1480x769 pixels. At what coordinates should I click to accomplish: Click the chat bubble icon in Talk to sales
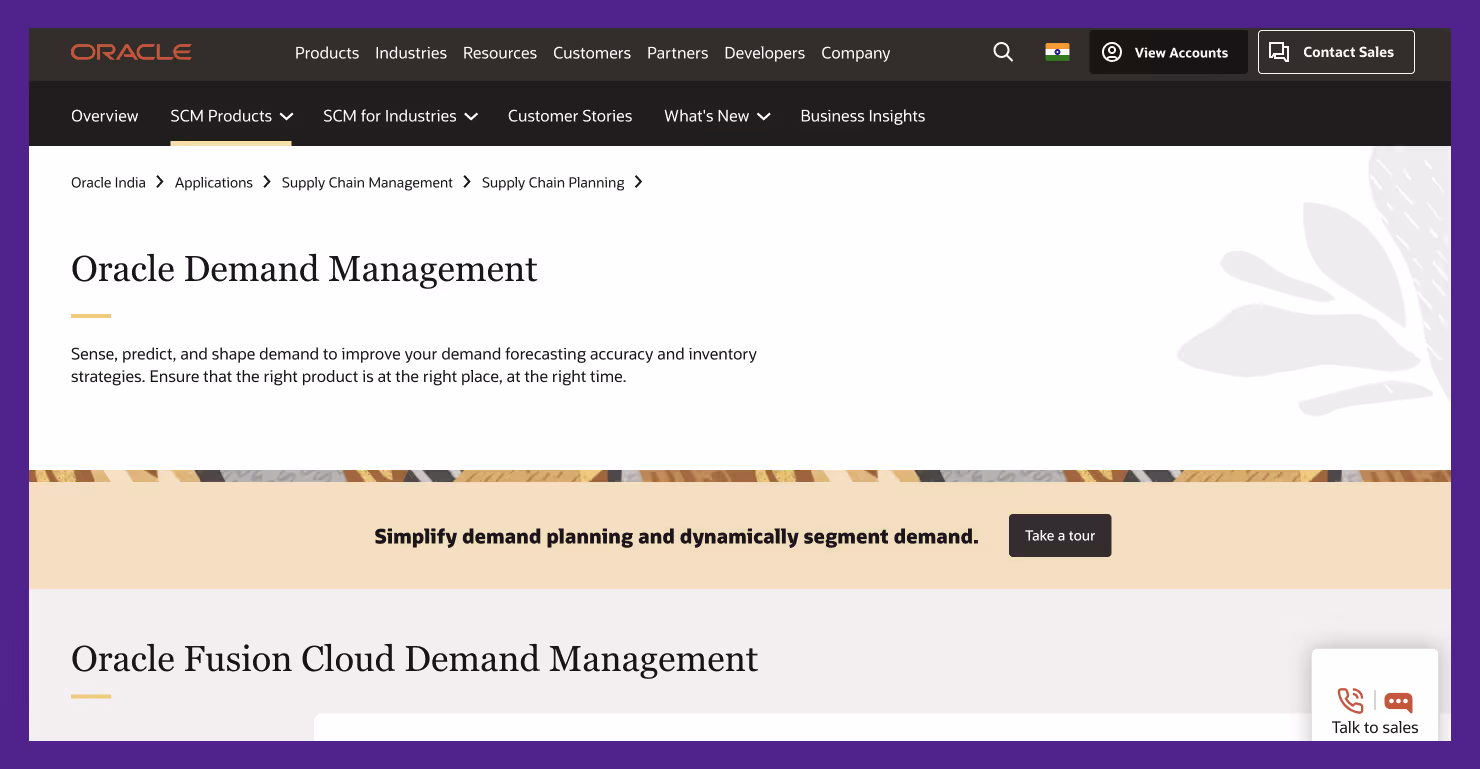click(x=1398, y=702)
